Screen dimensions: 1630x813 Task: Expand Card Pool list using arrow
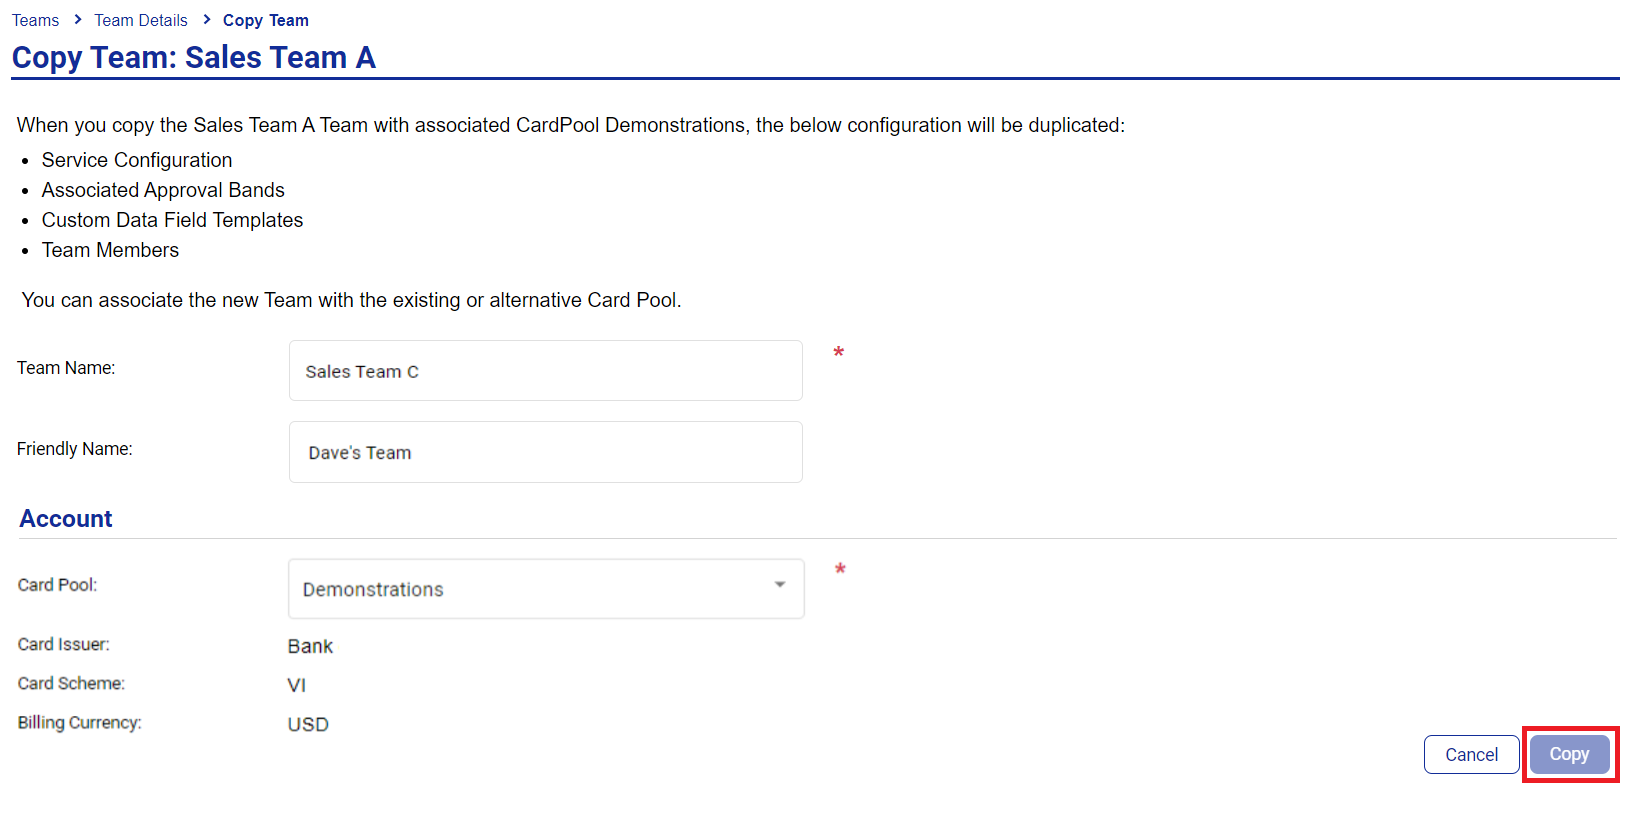(780, 585)
